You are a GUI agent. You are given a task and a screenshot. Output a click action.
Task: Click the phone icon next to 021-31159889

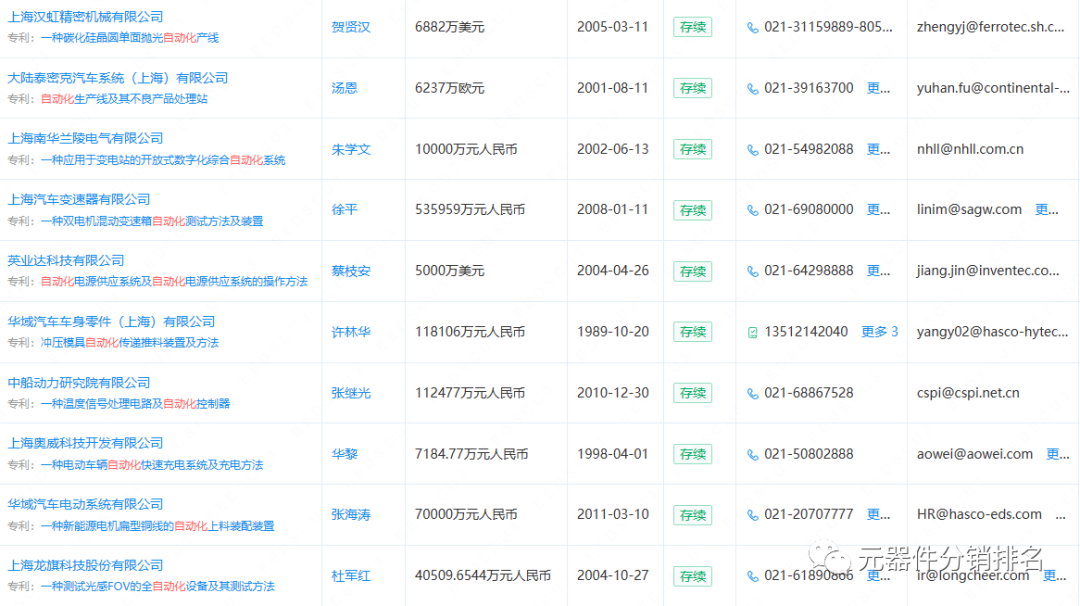[753, 28]
